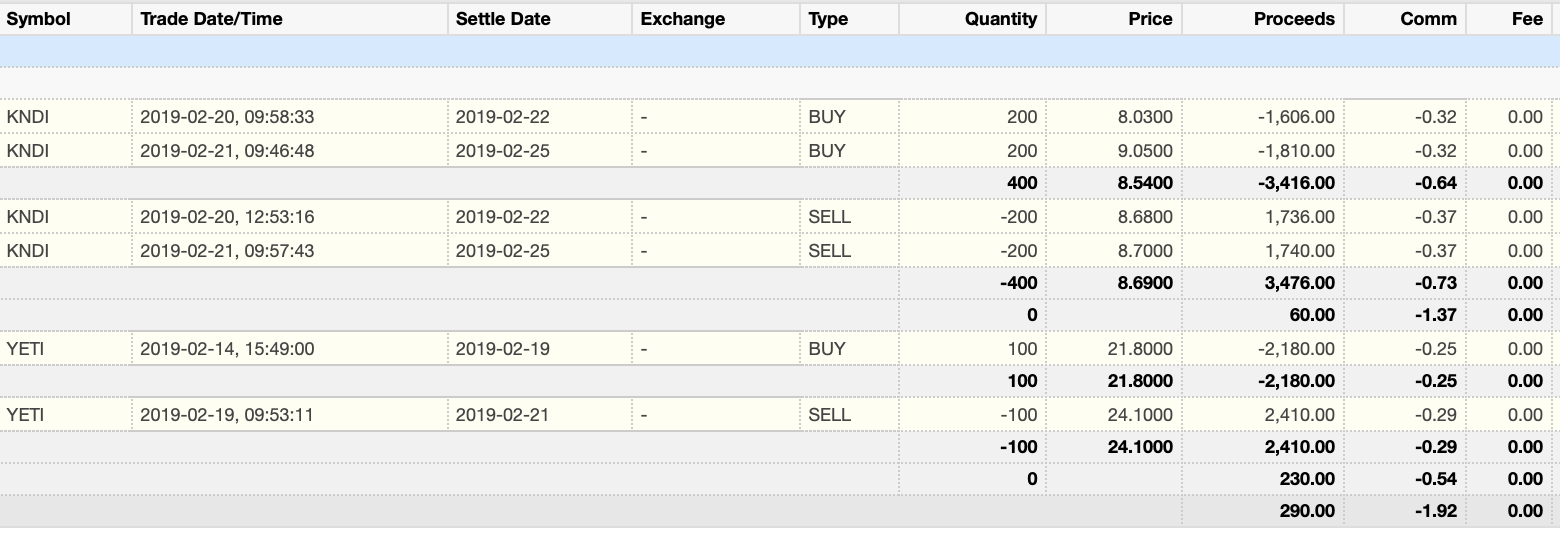
Task: Click the Proceeds column header
Action: point(1294,19)
